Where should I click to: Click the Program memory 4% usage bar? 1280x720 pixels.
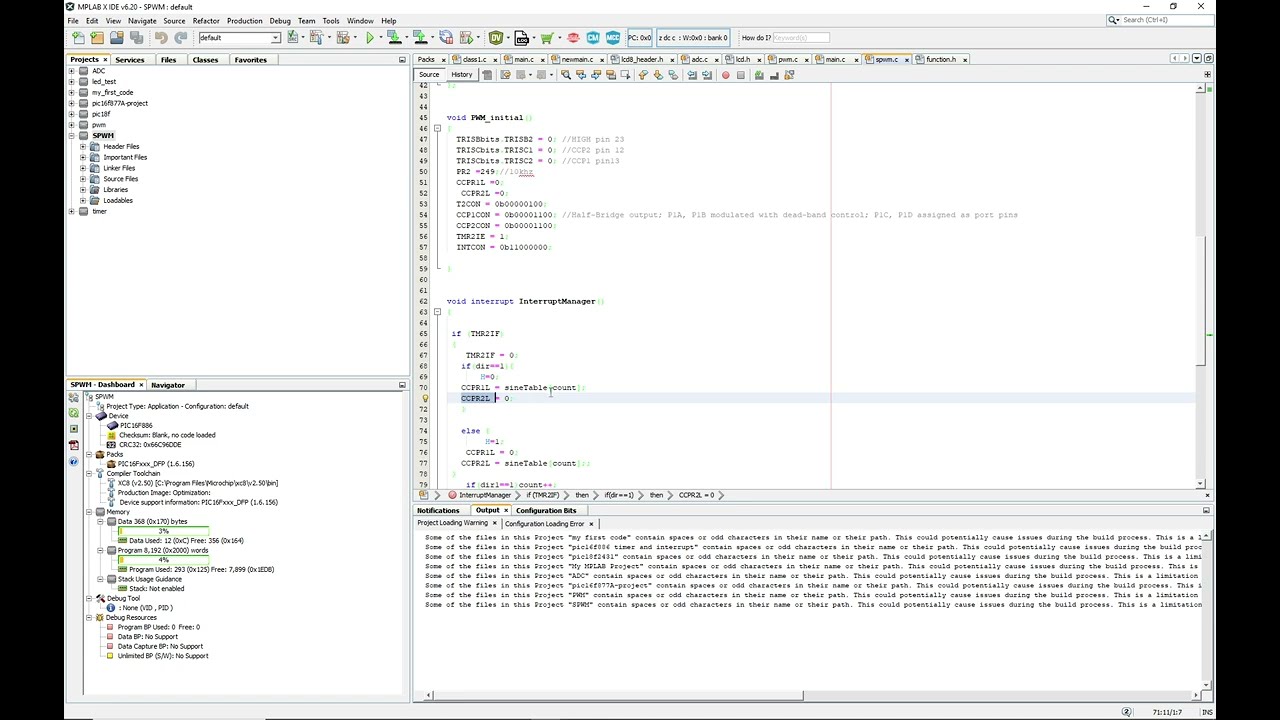[x=163, y=560]
